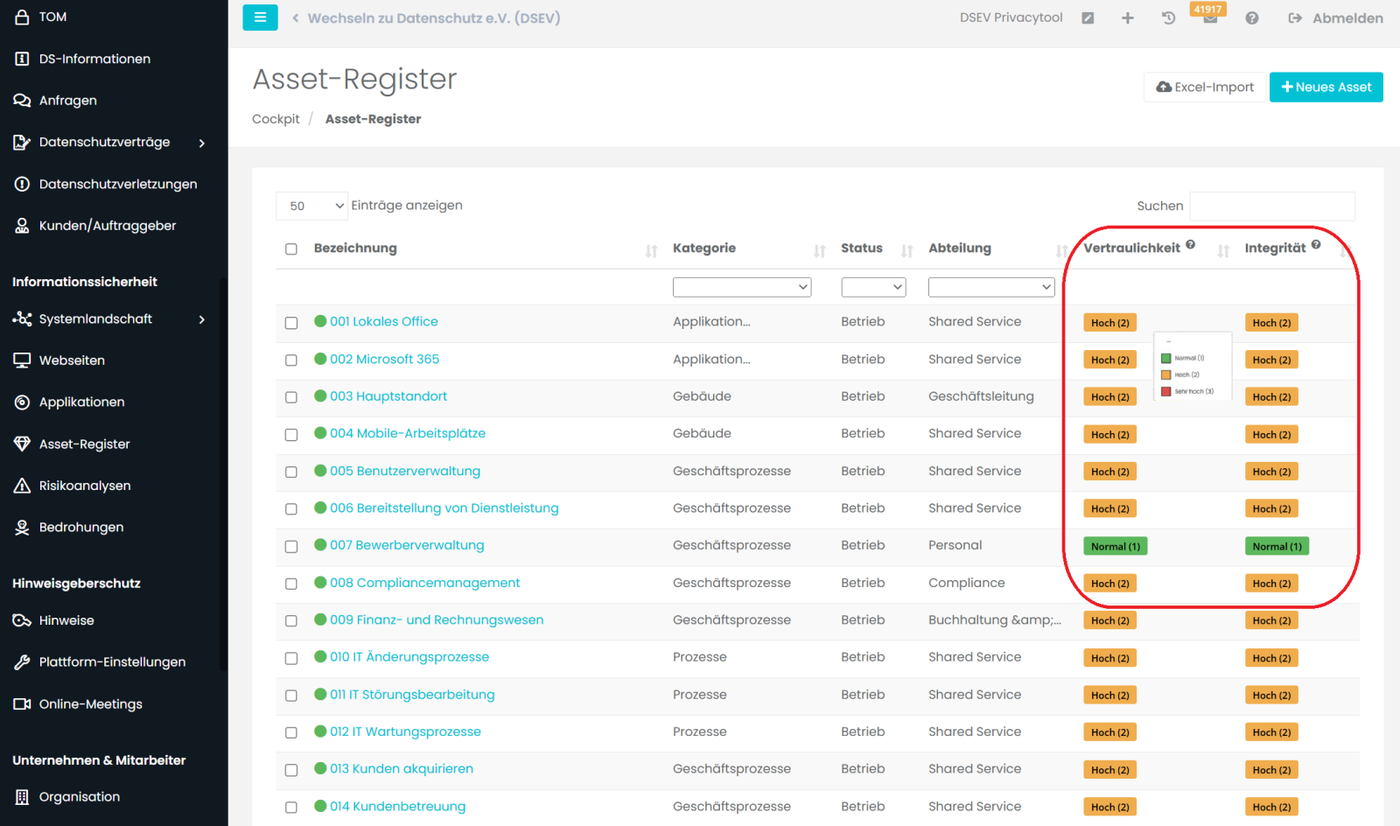Click the Status column sort arrows
Image resolution: width=1400 pixels, height=826 pixels.
coord(907,250)
